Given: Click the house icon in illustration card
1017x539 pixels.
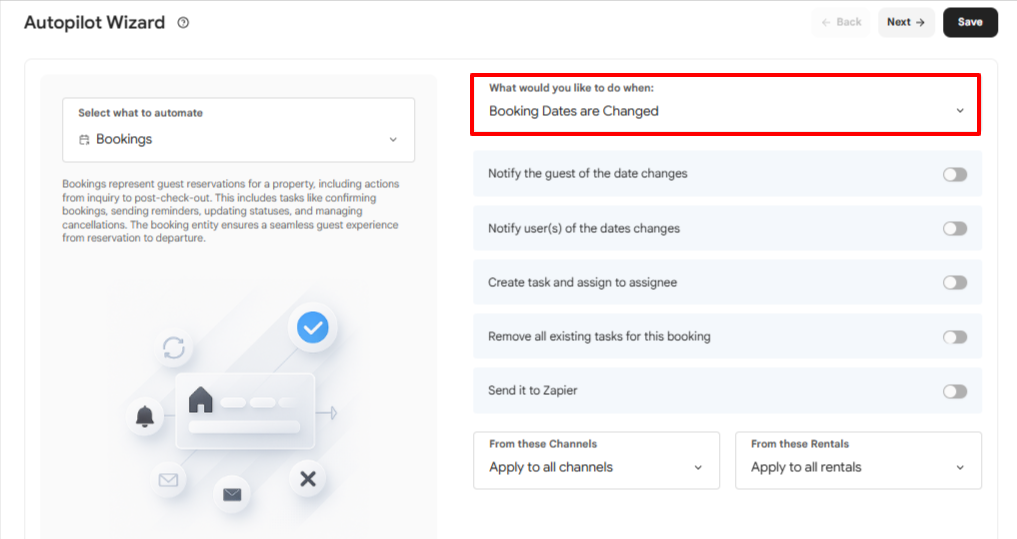Looking at the screenshot, I should 200,400.
